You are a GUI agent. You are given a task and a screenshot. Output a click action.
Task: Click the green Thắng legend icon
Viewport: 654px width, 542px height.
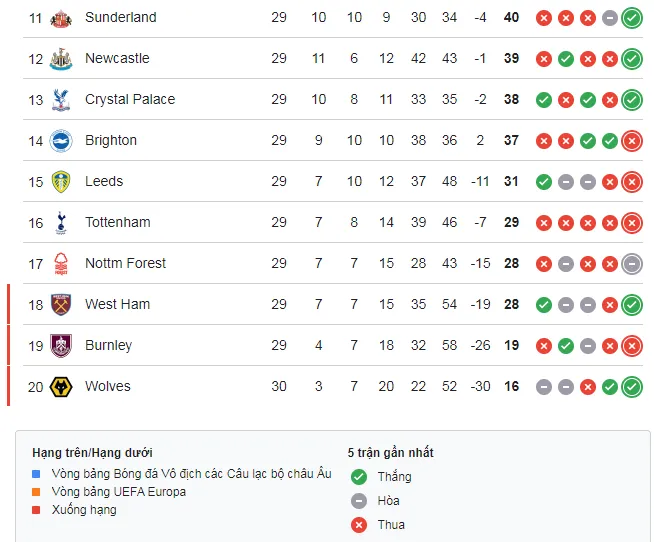[359, 477]
